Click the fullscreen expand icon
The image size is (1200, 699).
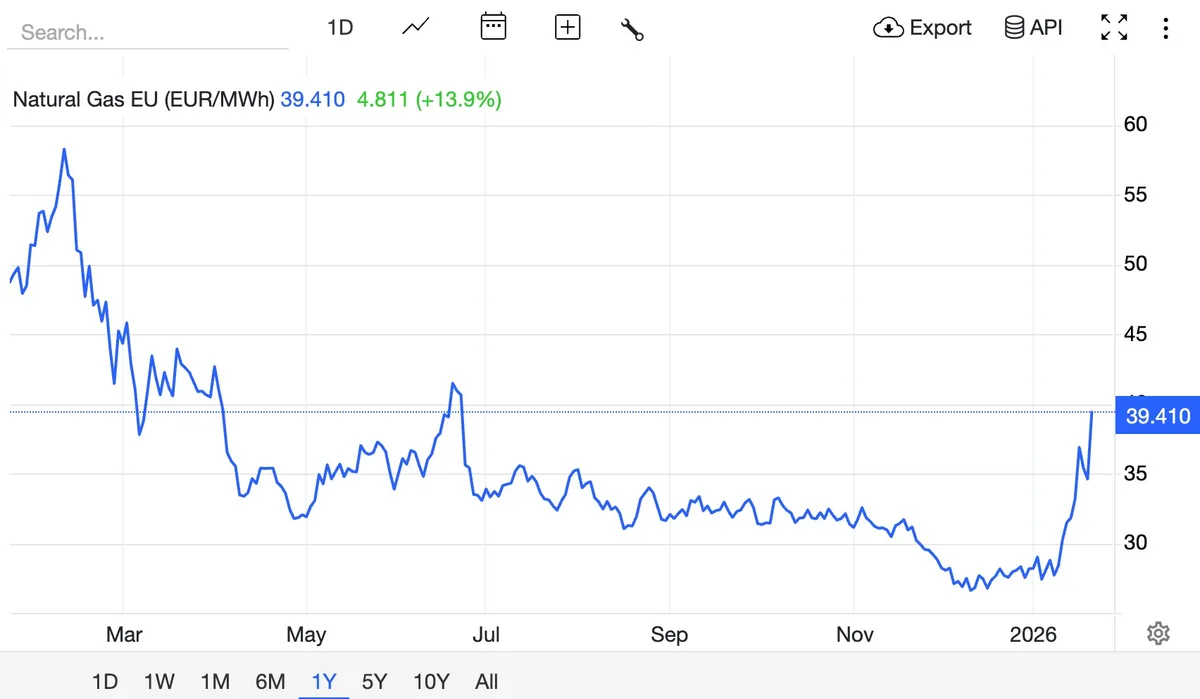[x=1114, y=28]
